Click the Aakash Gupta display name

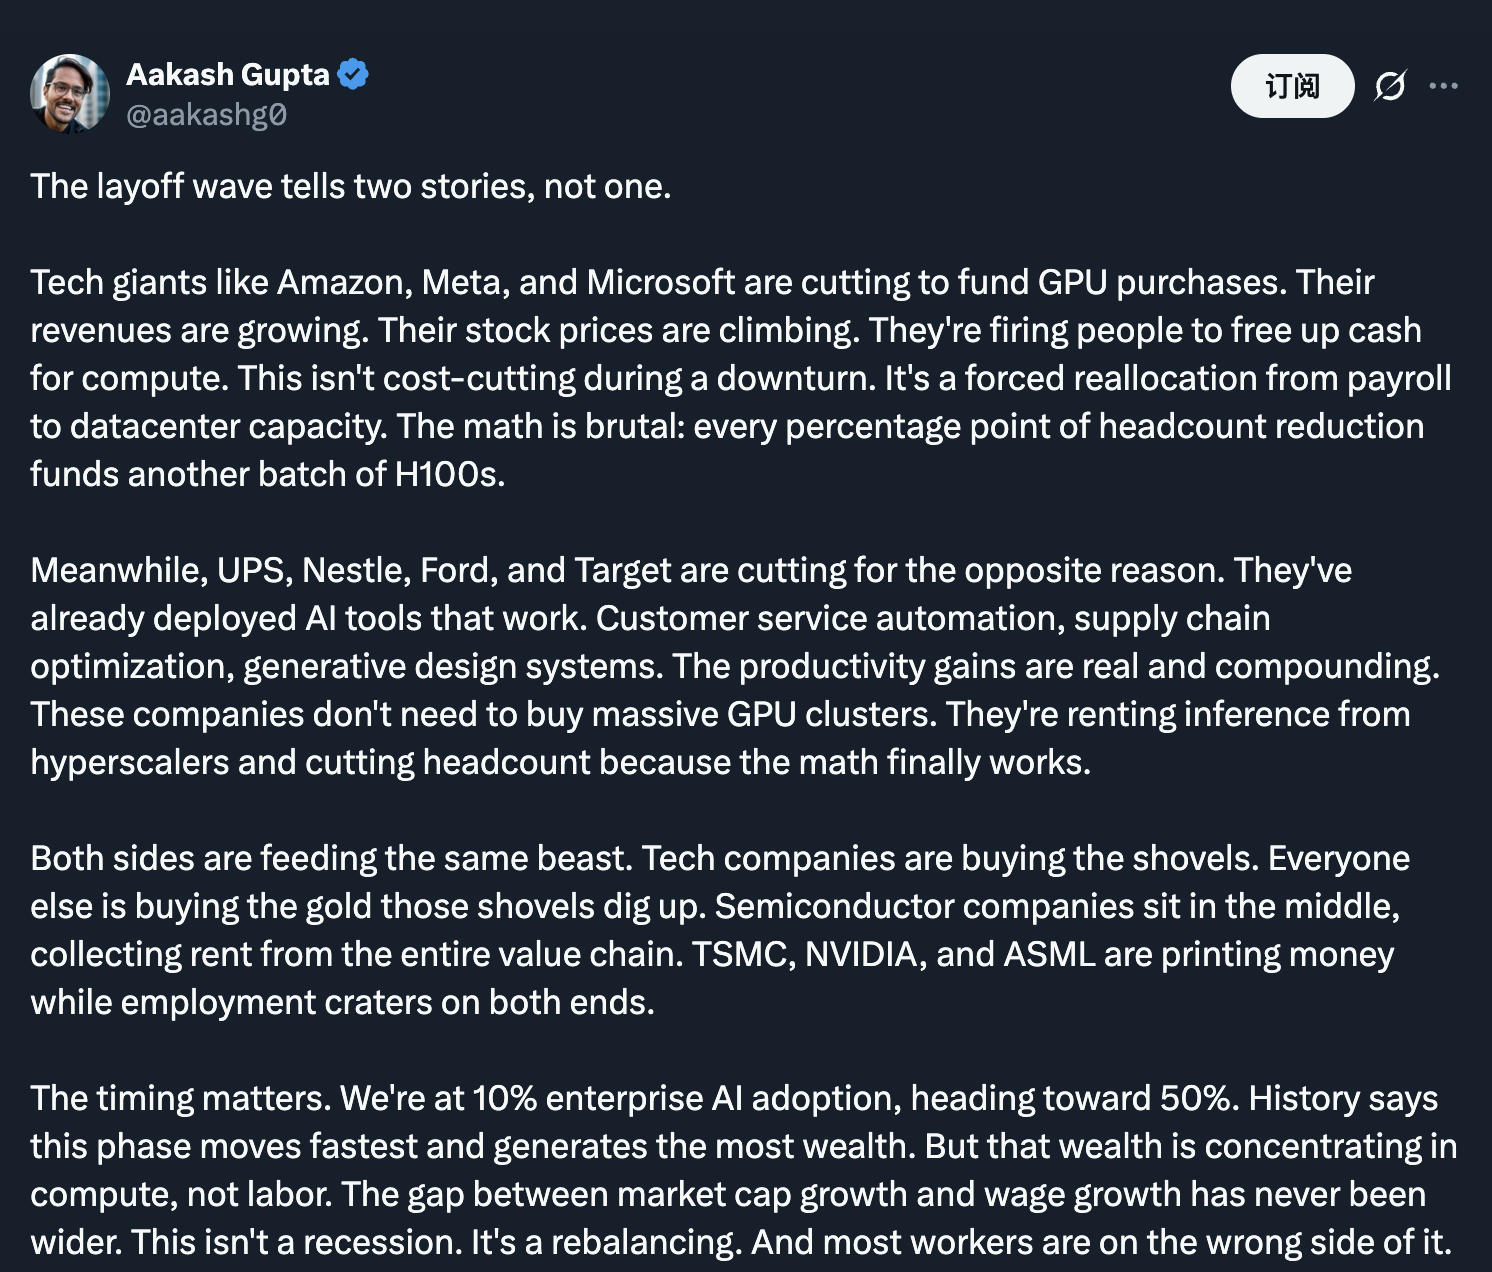[x=227, y=75]
